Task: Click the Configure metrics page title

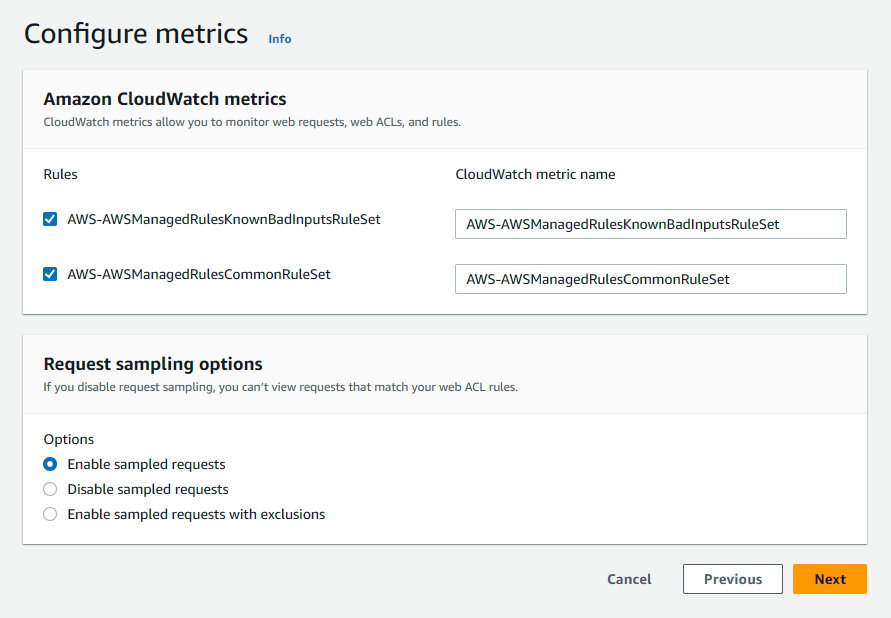Action: coord(136,34)
